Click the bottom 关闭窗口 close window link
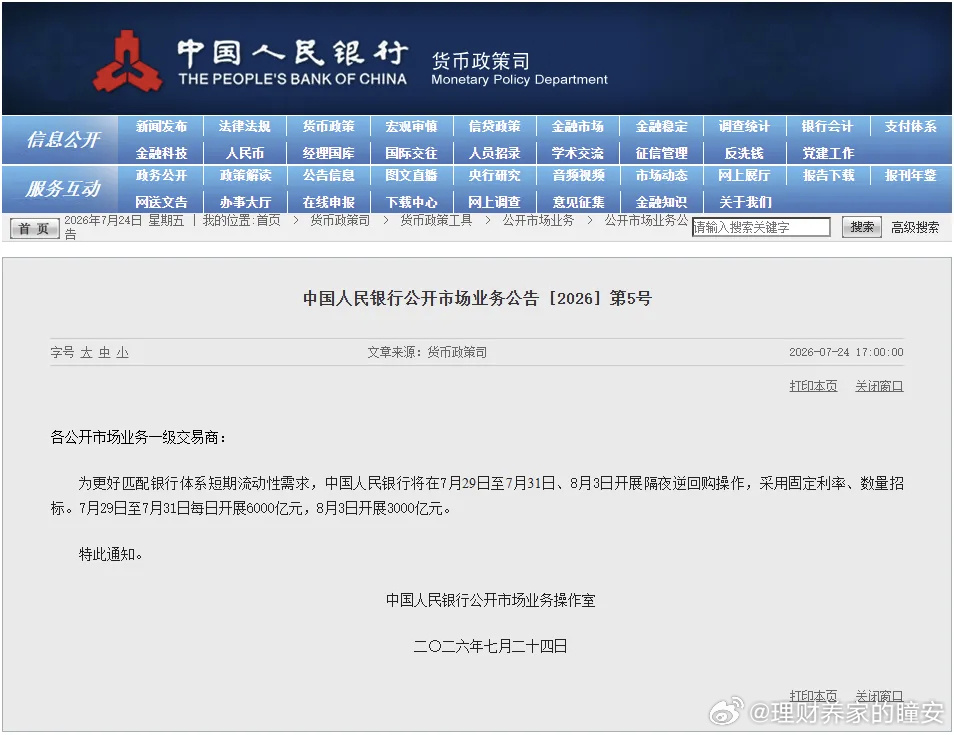954x735 pixels. [x=879, y=695]
